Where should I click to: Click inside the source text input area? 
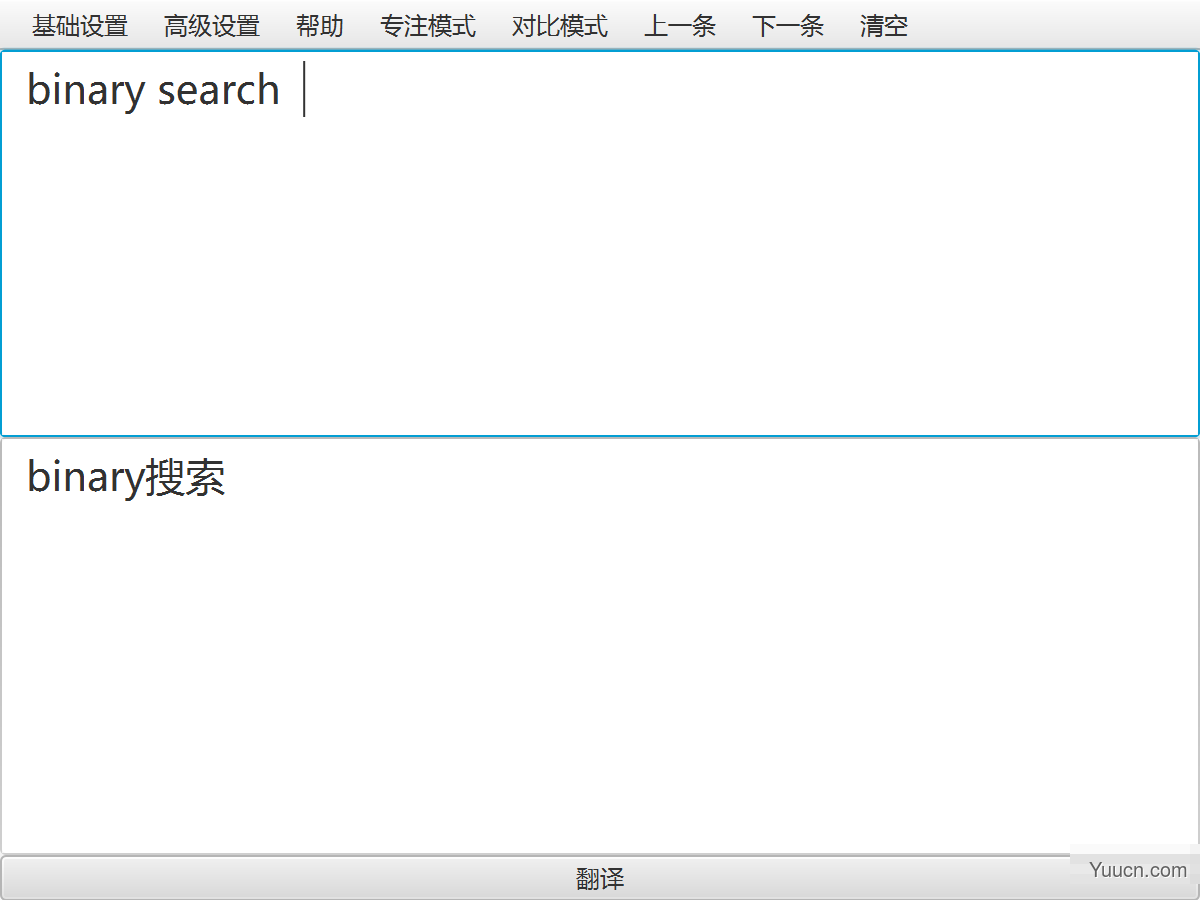click(x=600, y=240)
